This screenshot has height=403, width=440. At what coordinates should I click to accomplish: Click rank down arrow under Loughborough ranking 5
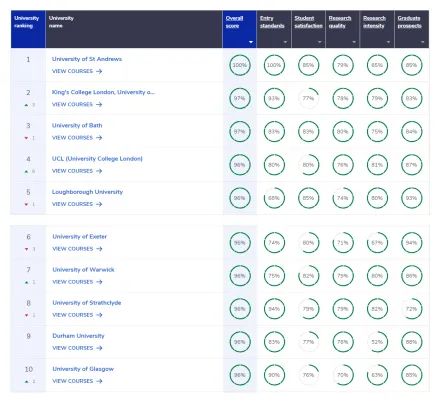point(26,204)
